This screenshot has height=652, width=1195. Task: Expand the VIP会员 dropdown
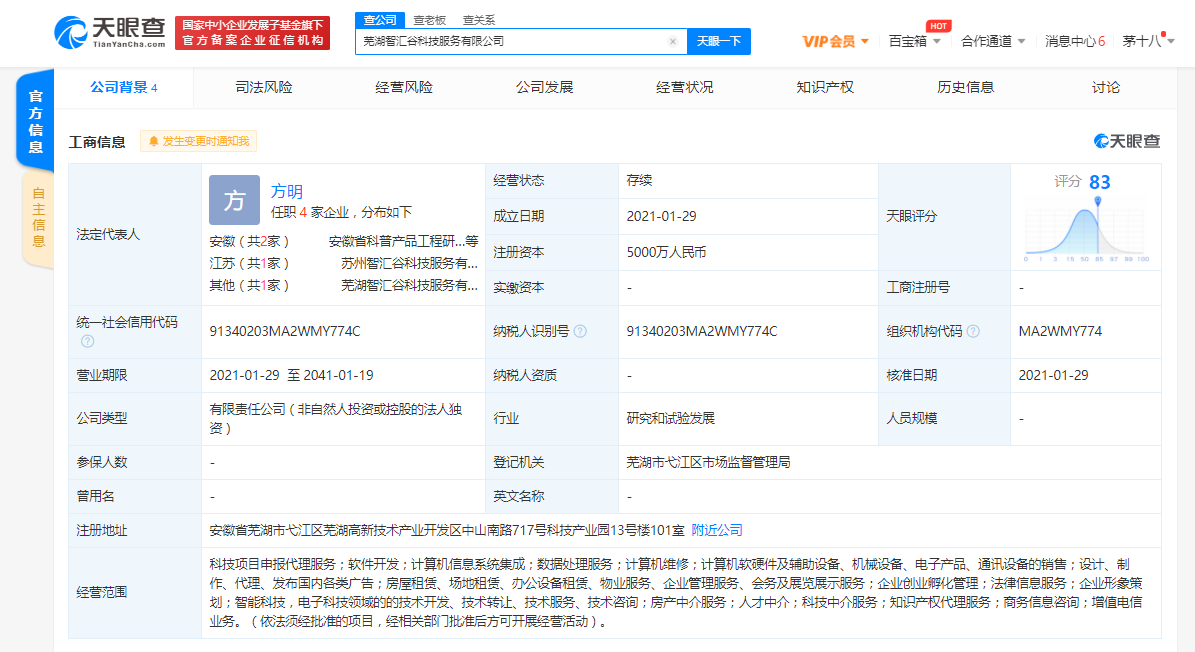835,41
